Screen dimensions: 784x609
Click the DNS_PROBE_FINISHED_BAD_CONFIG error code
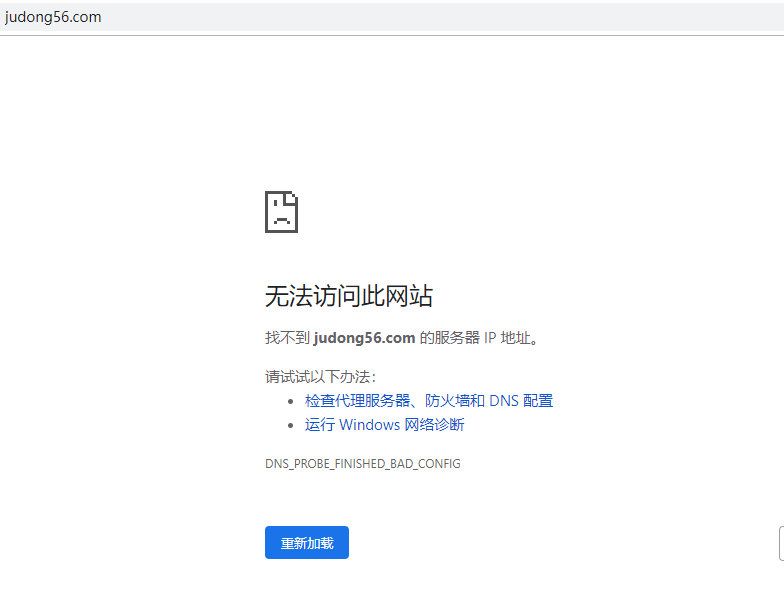pos(362,464)
